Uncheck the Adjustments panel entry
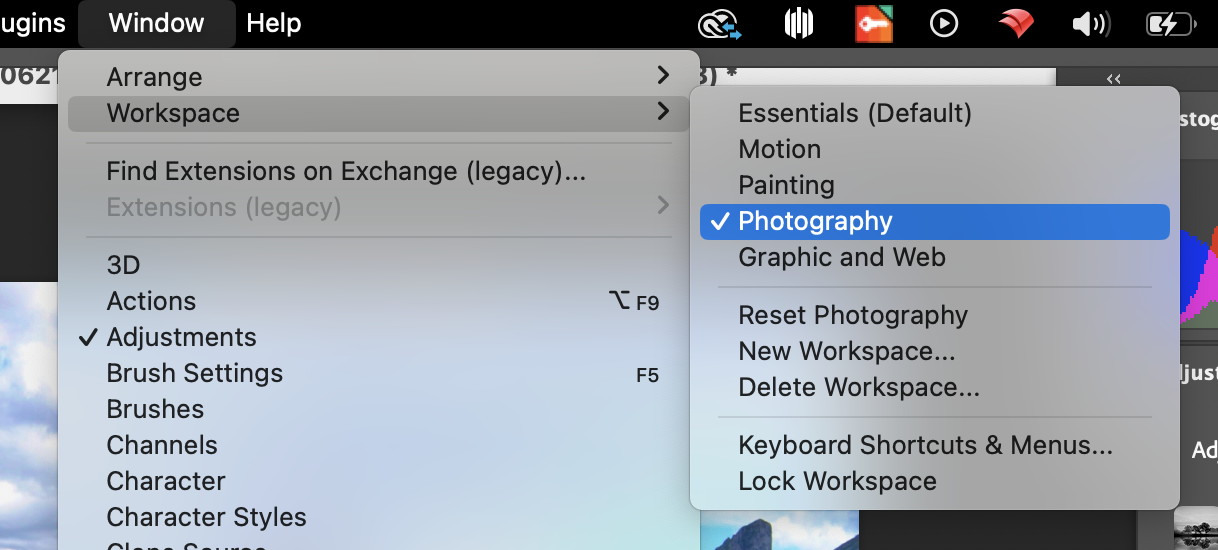The height and width of the screenshot is (550, 1218). pyautogui.click(x=181, y=337)
